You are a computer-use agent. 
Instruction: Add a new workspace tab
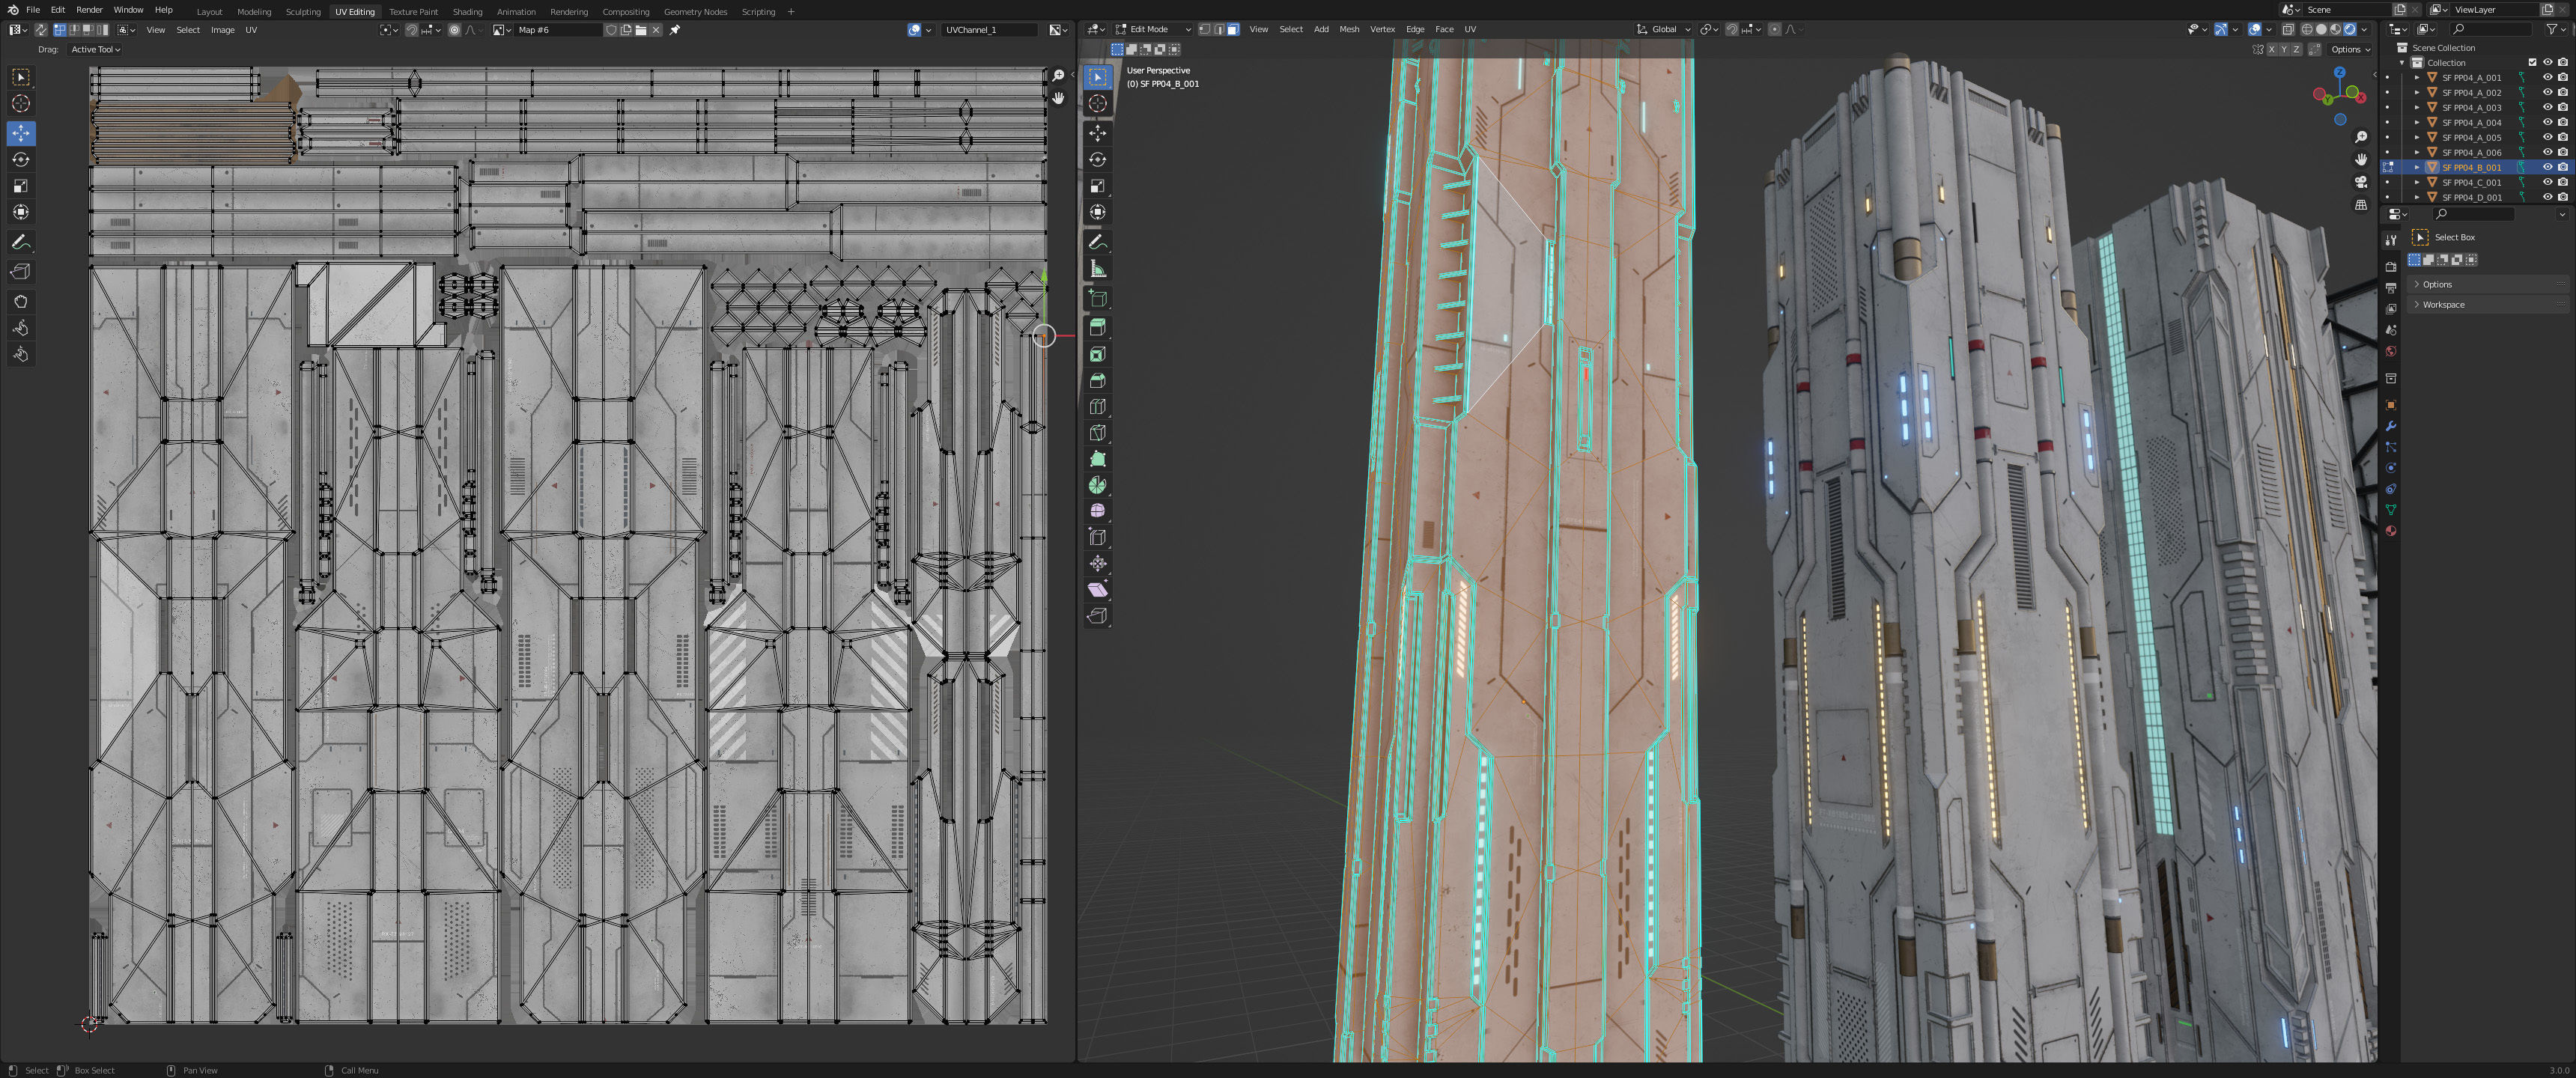pos(791,12)
